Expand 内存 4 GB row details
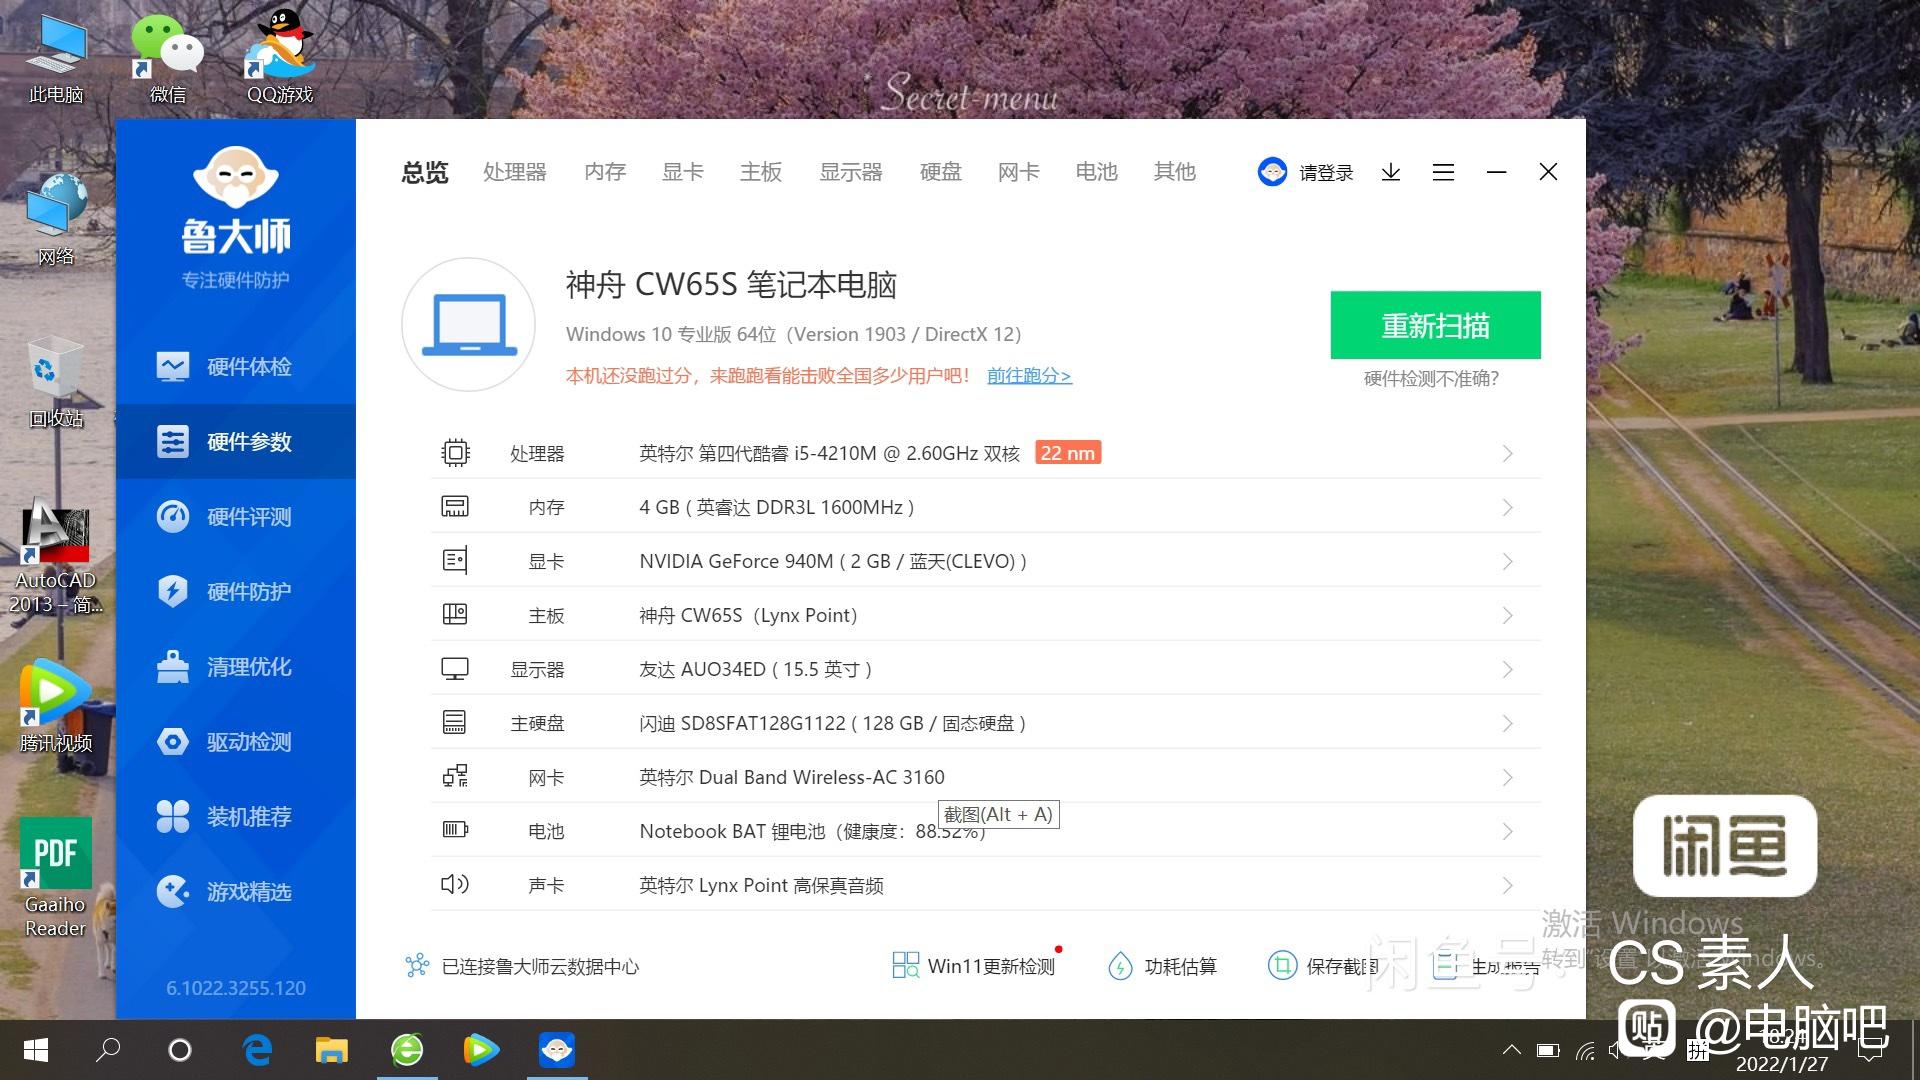The width and height of the screenshot is (1920, 1080). (x=1507, y=508)
